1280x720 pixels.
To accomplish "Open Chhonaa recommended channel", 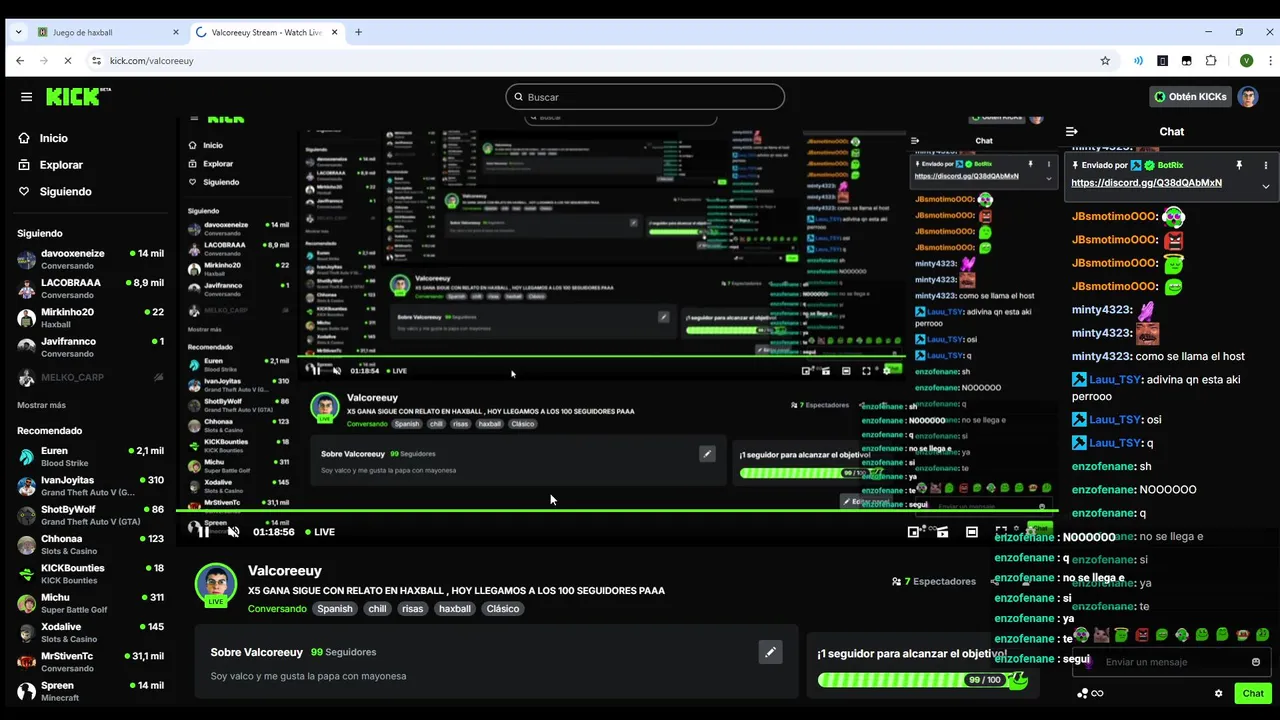I will 90,544.
